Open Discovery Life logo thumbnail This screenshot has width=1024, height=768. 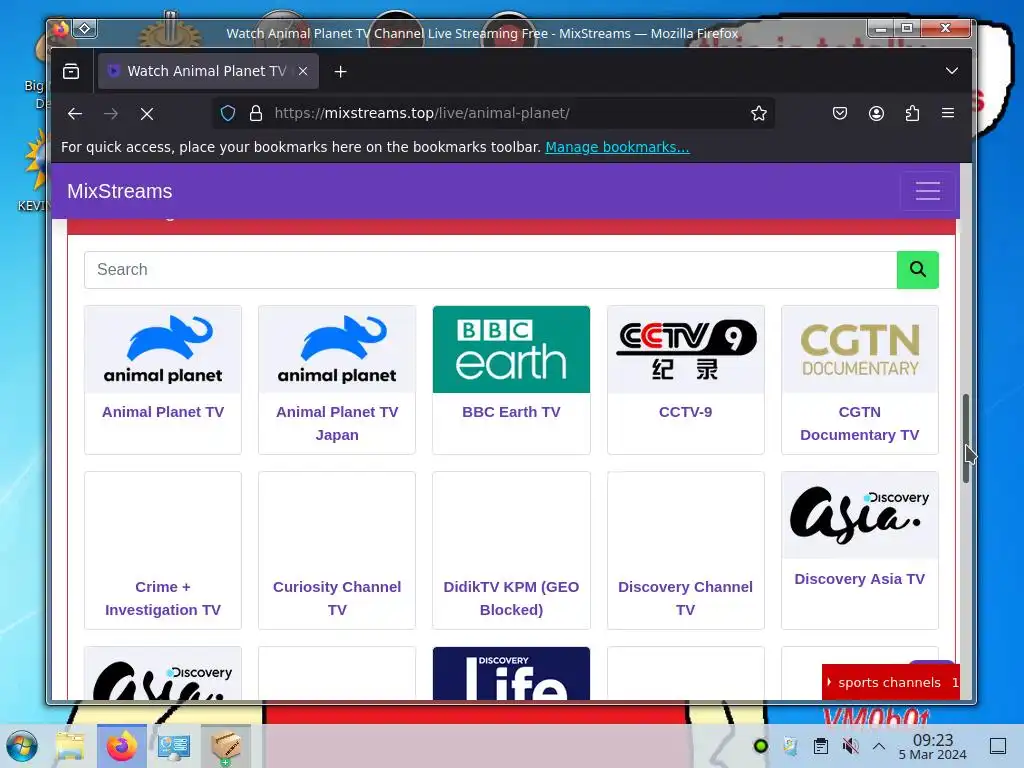pos(511,673)
